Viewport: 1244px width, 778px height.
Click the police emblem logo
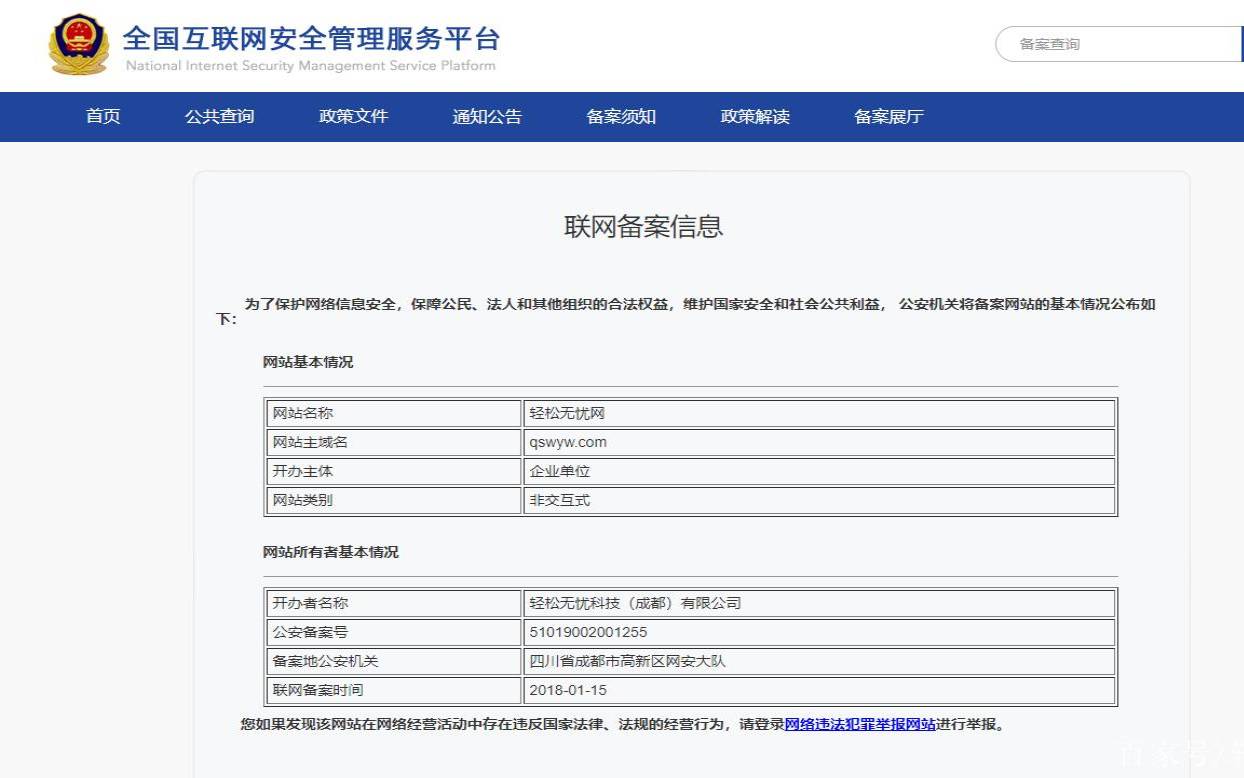(x=79, y=44)
